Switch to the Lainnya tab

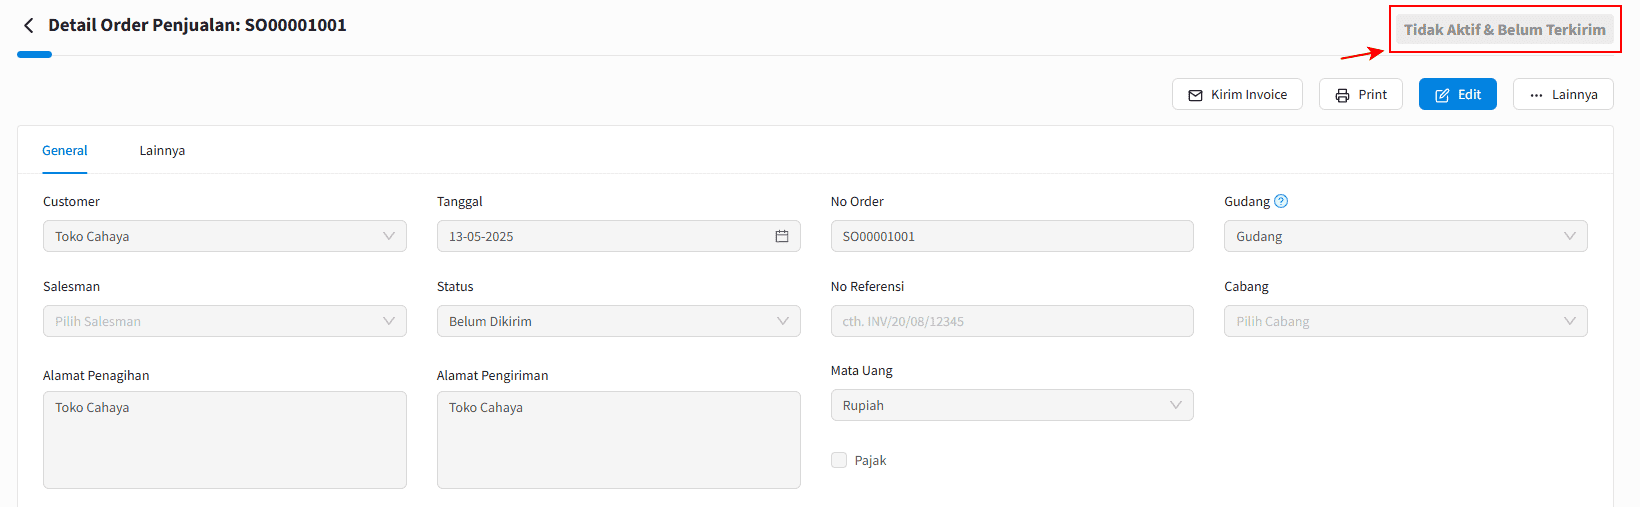tap(162, 151)
